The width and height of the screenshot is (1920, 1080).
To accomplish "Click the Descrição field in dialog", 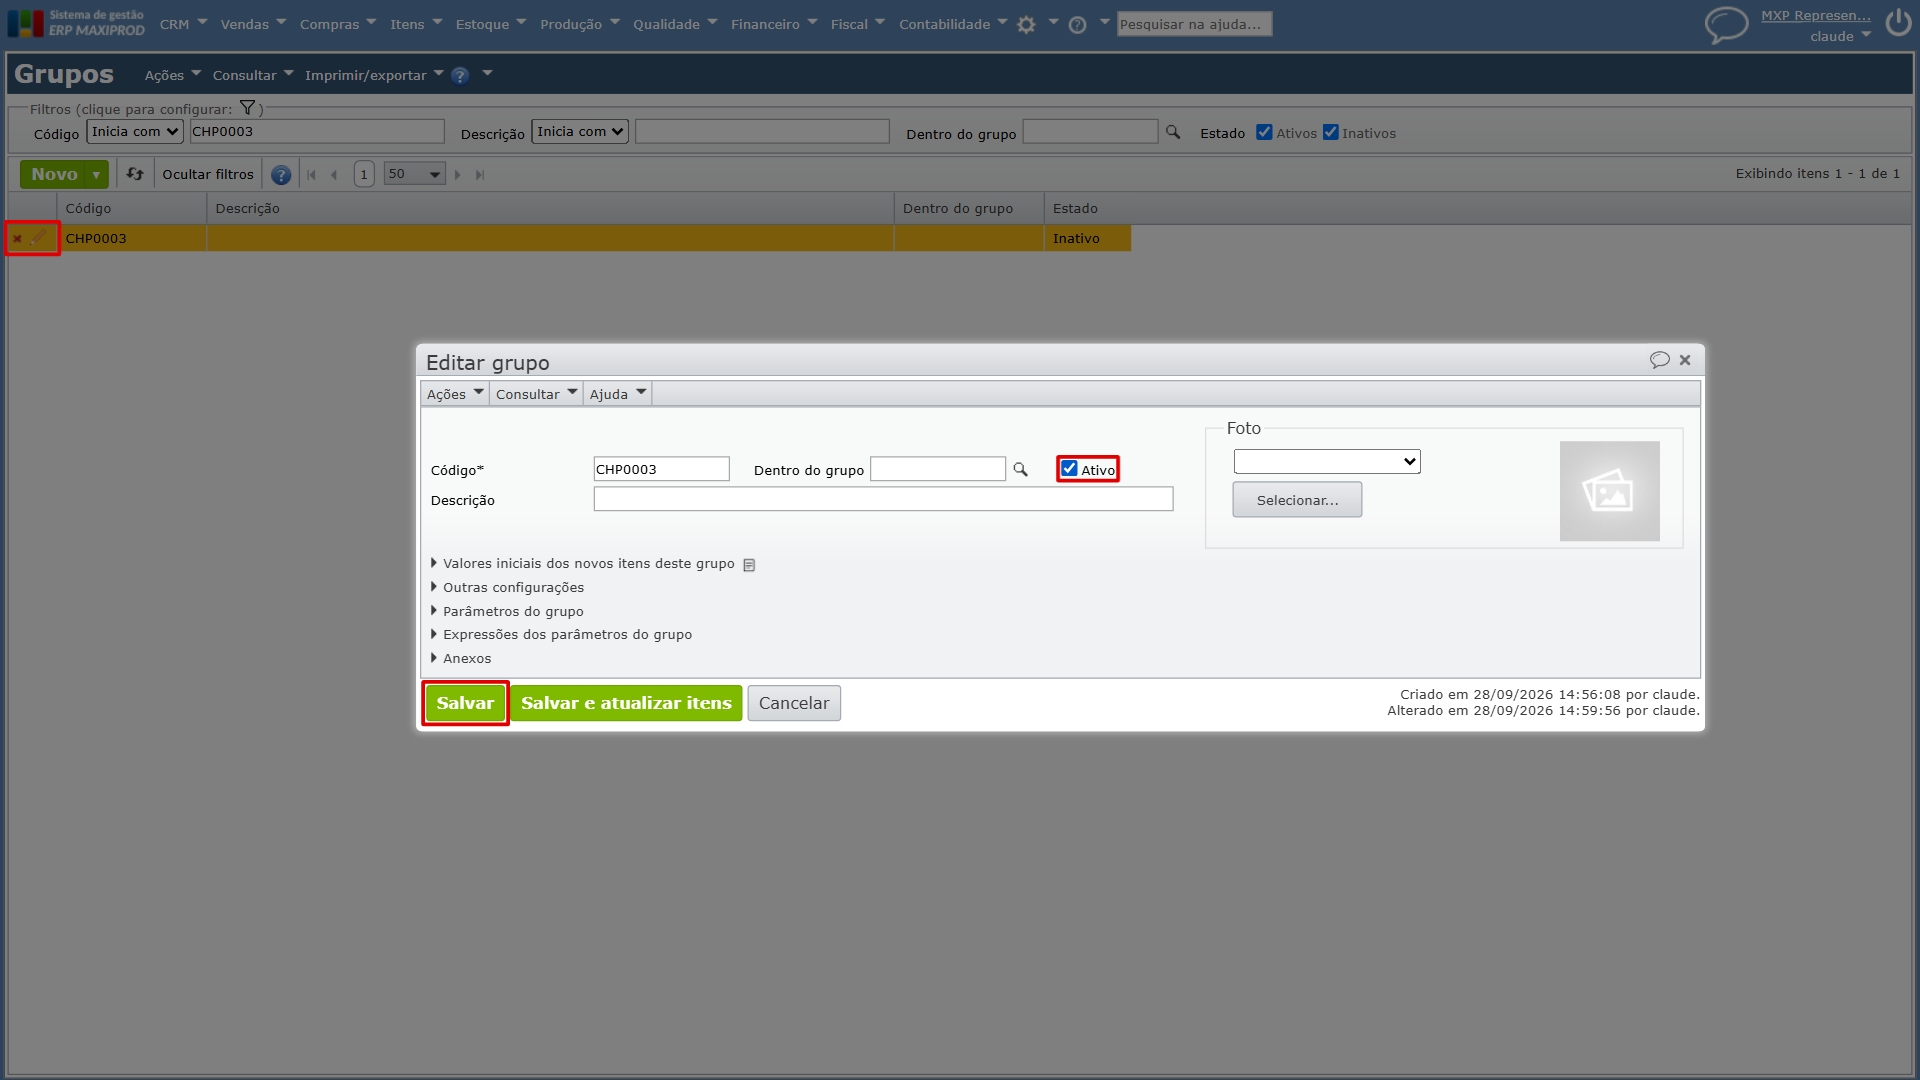I will 883,499.
